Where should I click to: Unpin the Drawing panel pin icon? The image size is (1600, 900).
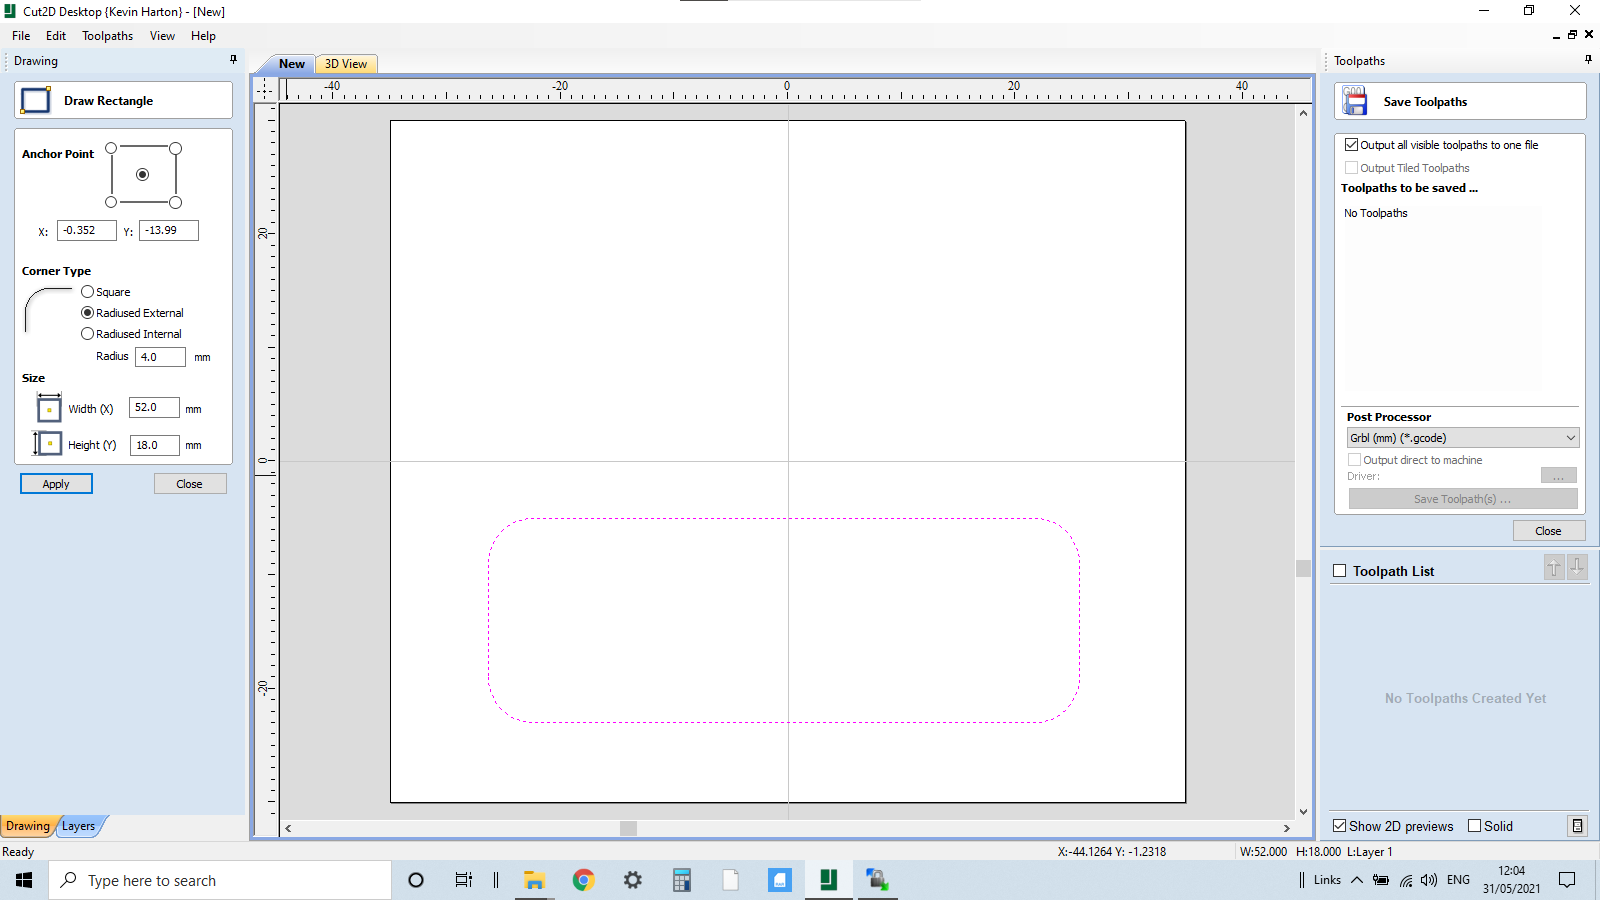click(233, 60)
